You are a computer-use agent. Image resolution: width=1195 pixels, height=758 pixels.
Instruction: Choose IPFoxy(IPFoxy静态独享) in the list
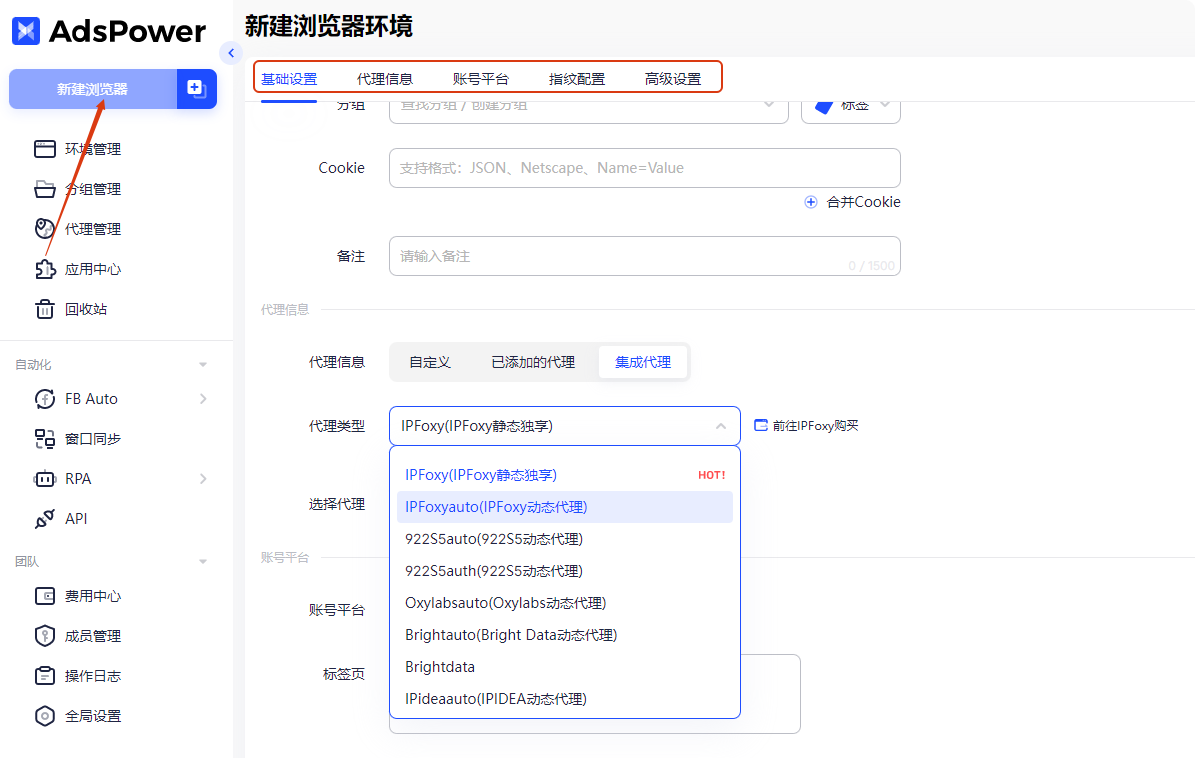[565, 475]
